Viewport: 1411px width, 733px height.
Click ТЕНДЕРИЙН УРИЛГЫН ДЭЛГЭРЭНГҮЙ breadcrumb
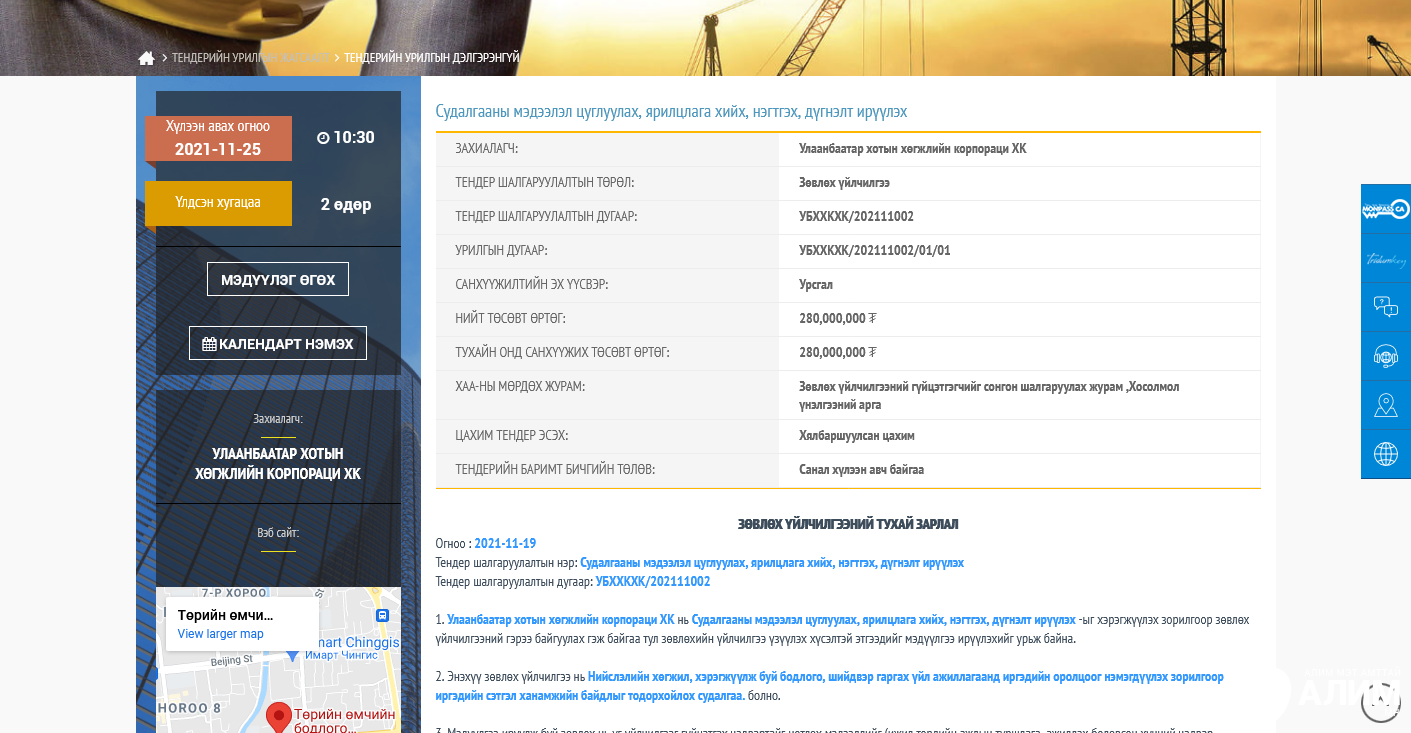[432, 58]
